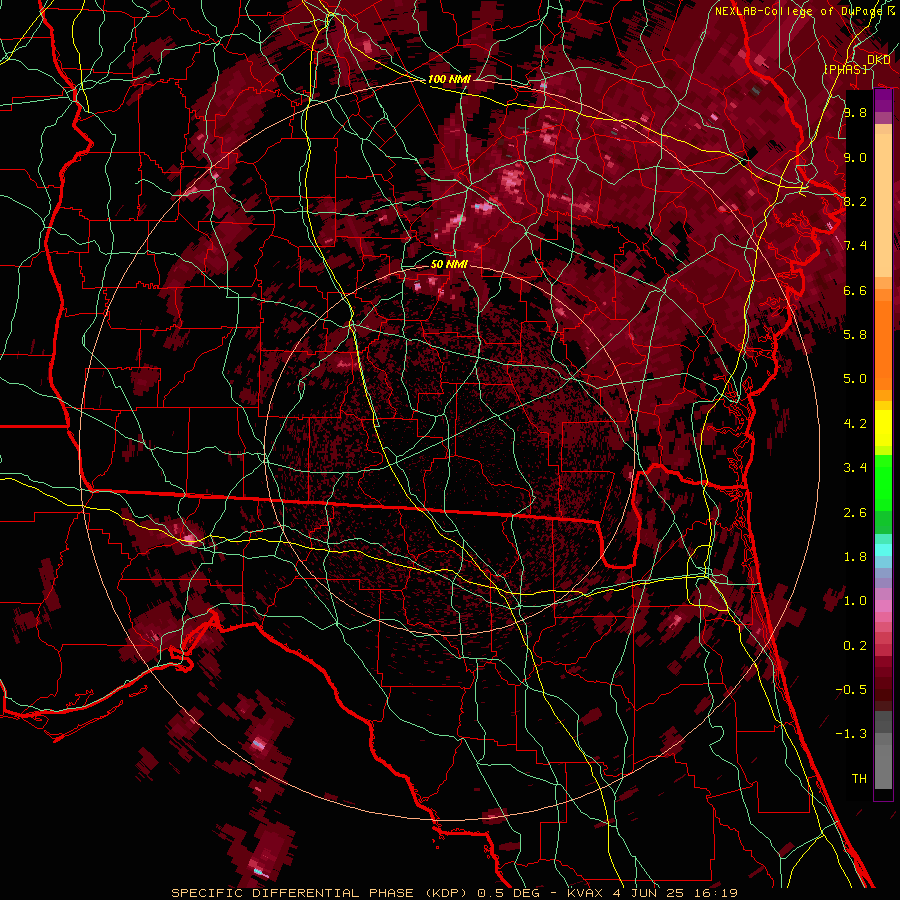Click the 3.4 value on the scale
Screen dimensions: 900x900
point(855,468)
